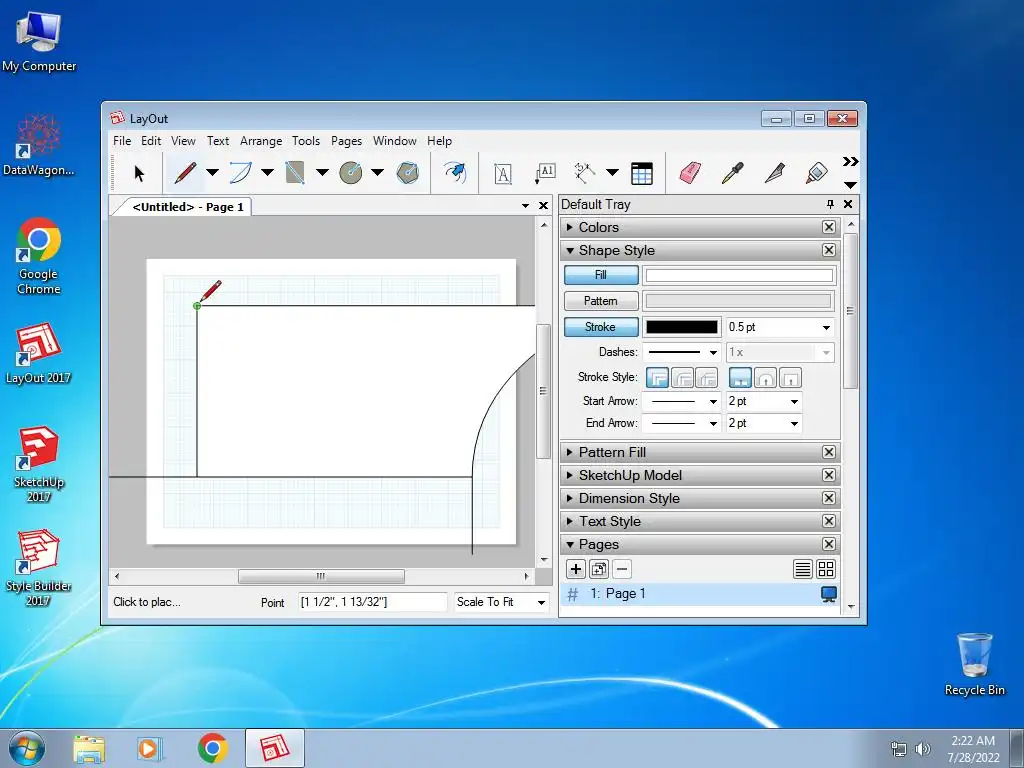Screen dimensions: 1024x768
Task: Toggle the Pattern button in Shape Style
Action: (x=601, y=301)
